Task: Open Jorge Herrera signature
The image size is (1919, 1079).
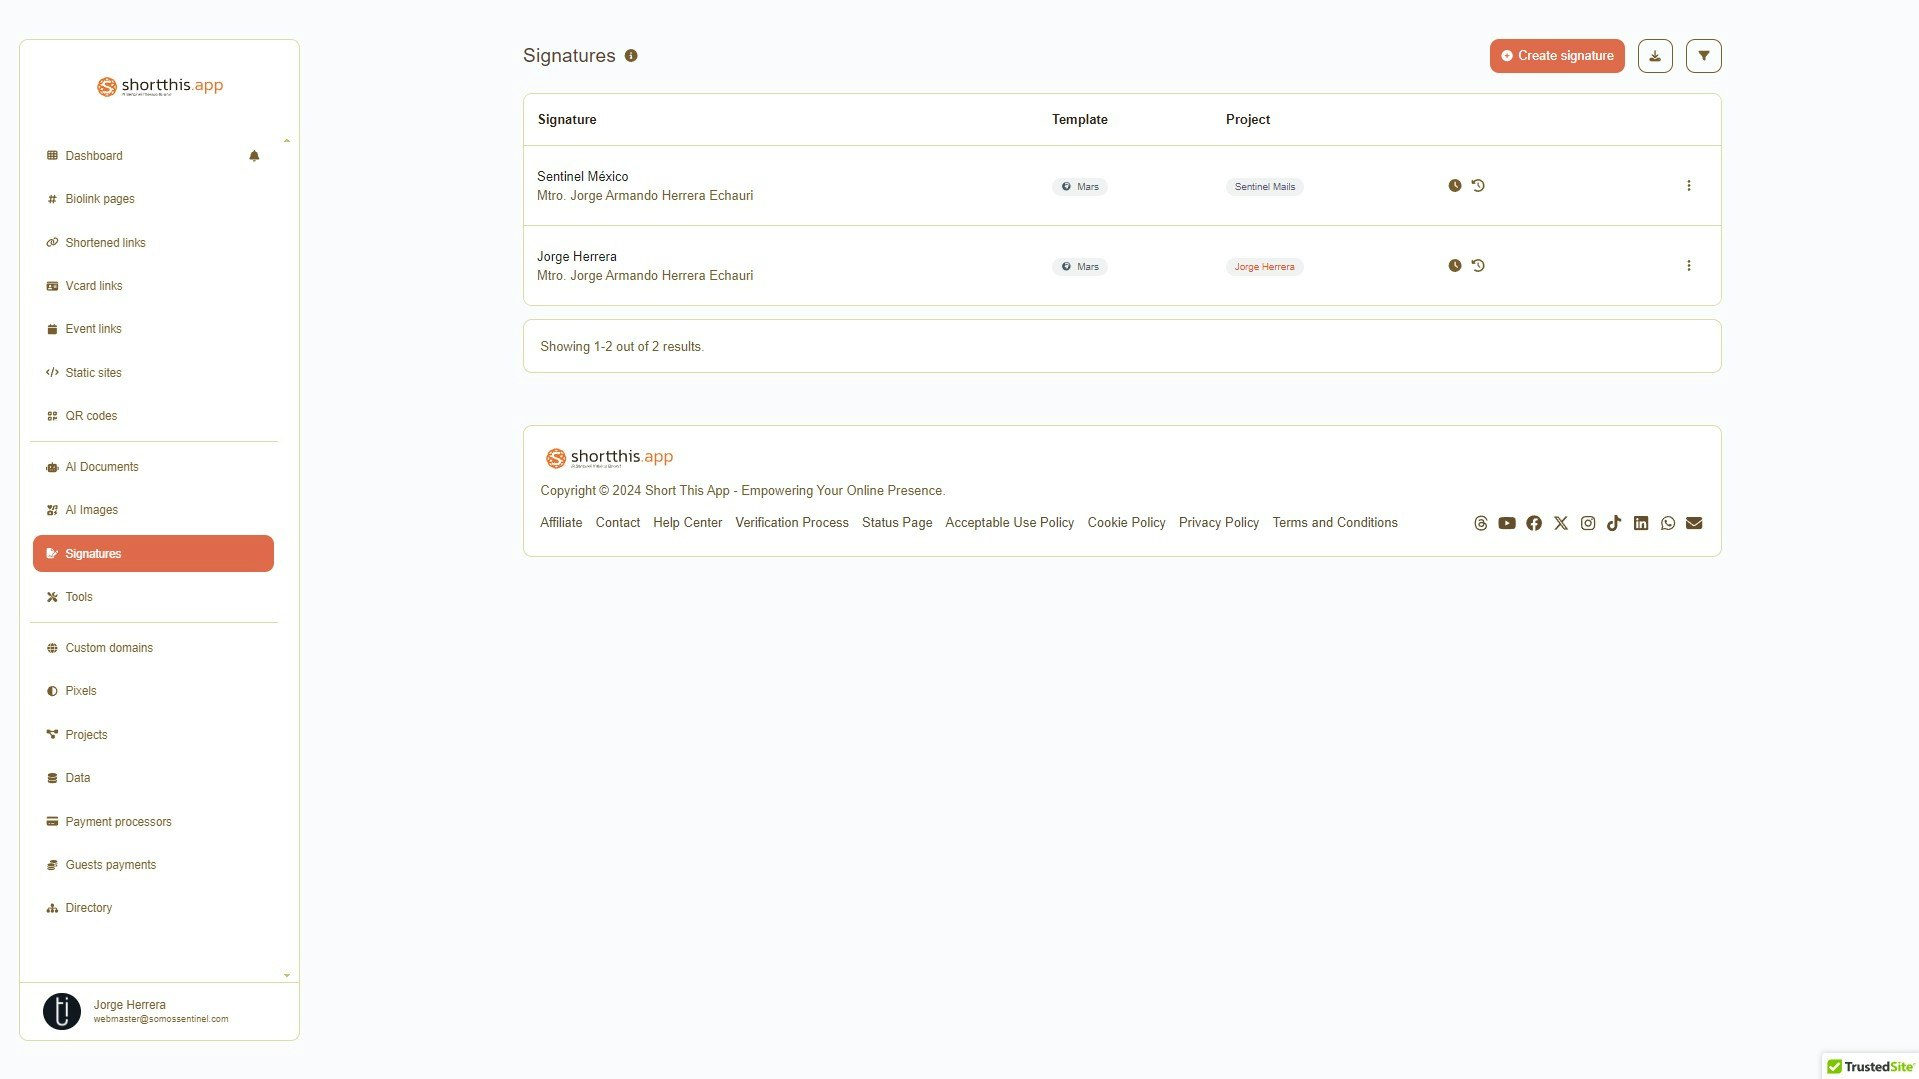Action: 577,257
